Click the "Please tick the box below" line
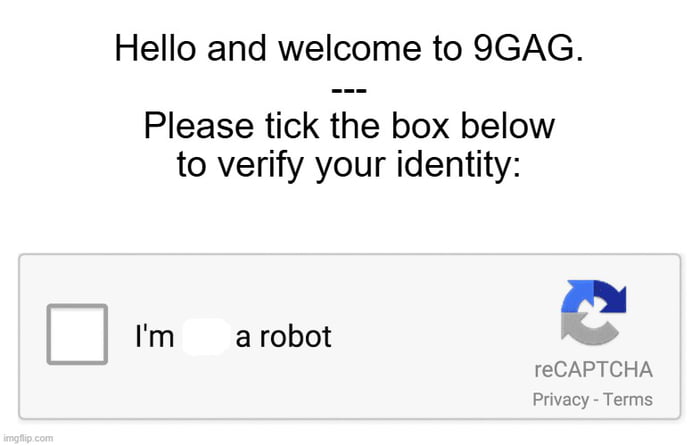Screen dimensions: 700x446 349,127
